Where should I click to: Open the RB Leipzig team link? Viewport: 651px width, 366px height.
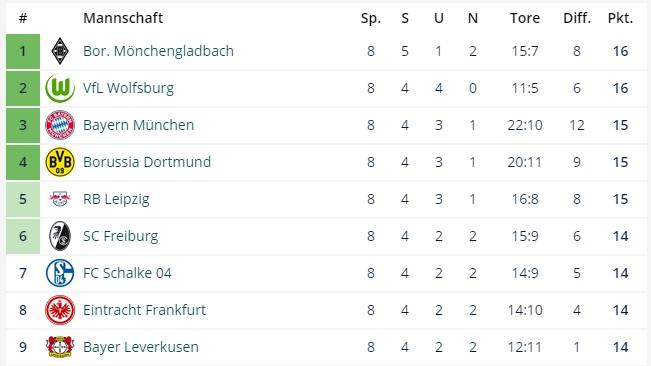point(116,199)
